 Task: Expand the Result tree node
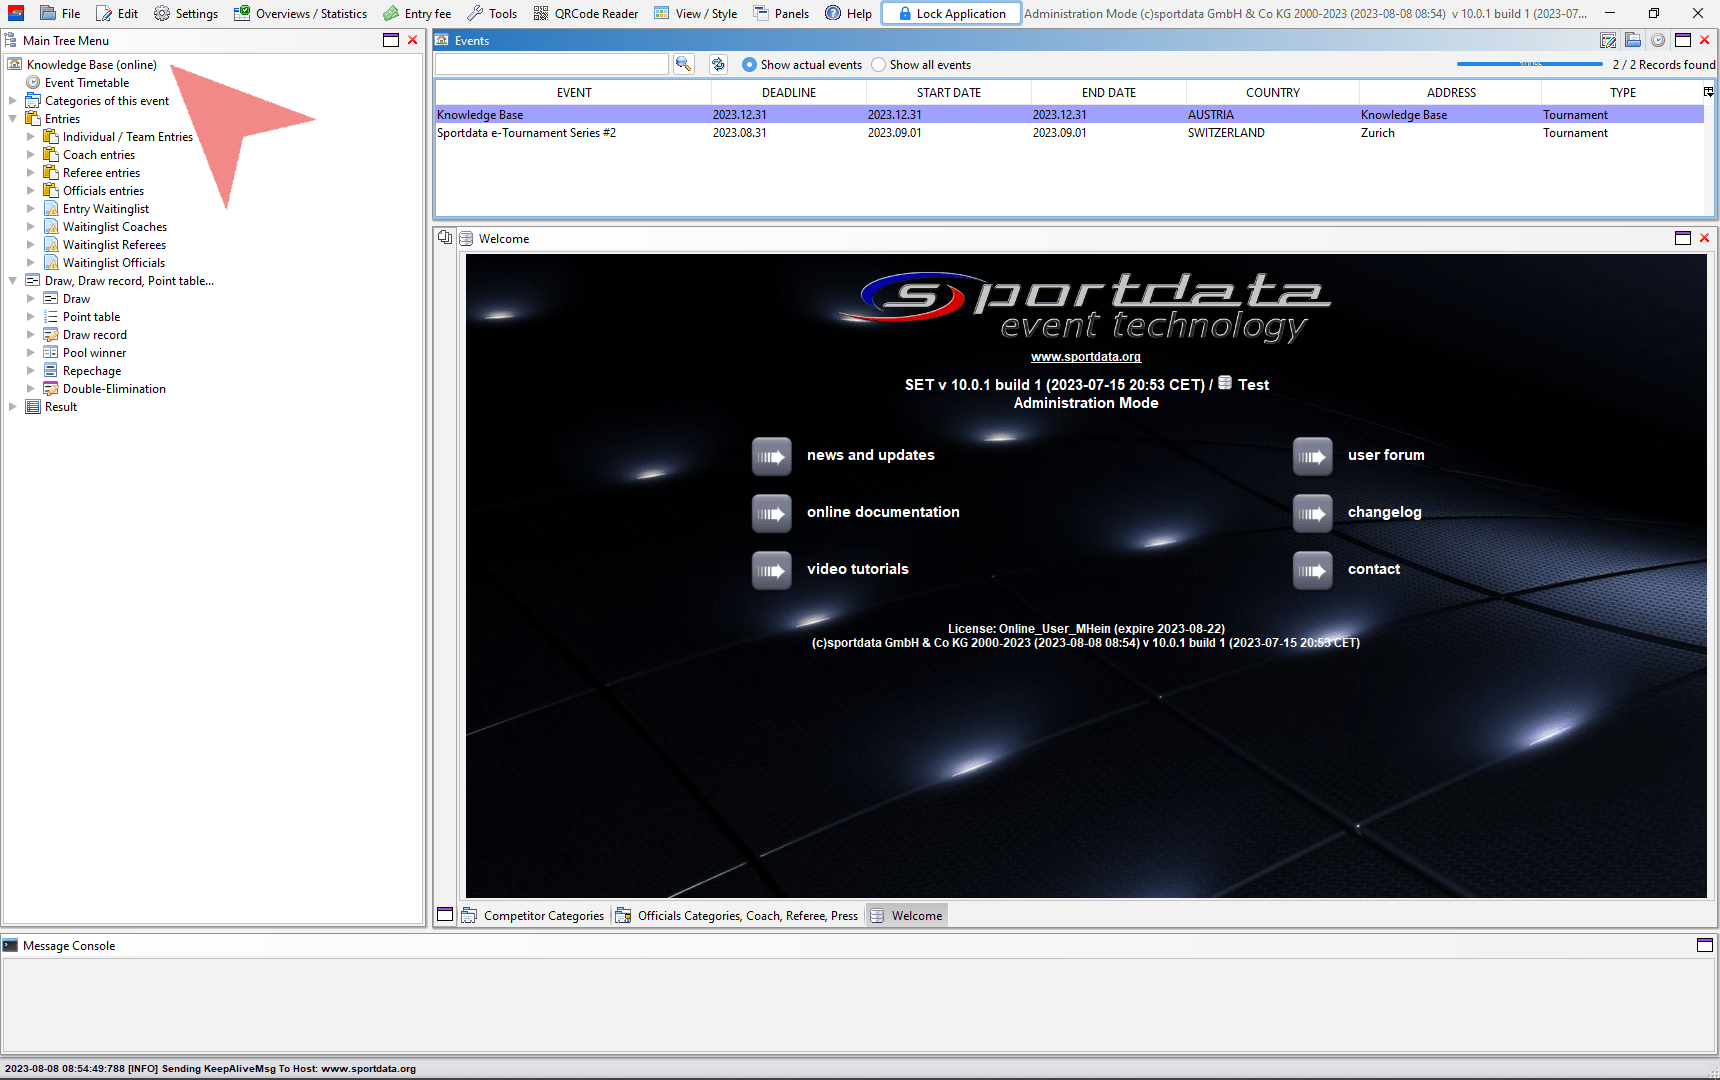point(13,407)
